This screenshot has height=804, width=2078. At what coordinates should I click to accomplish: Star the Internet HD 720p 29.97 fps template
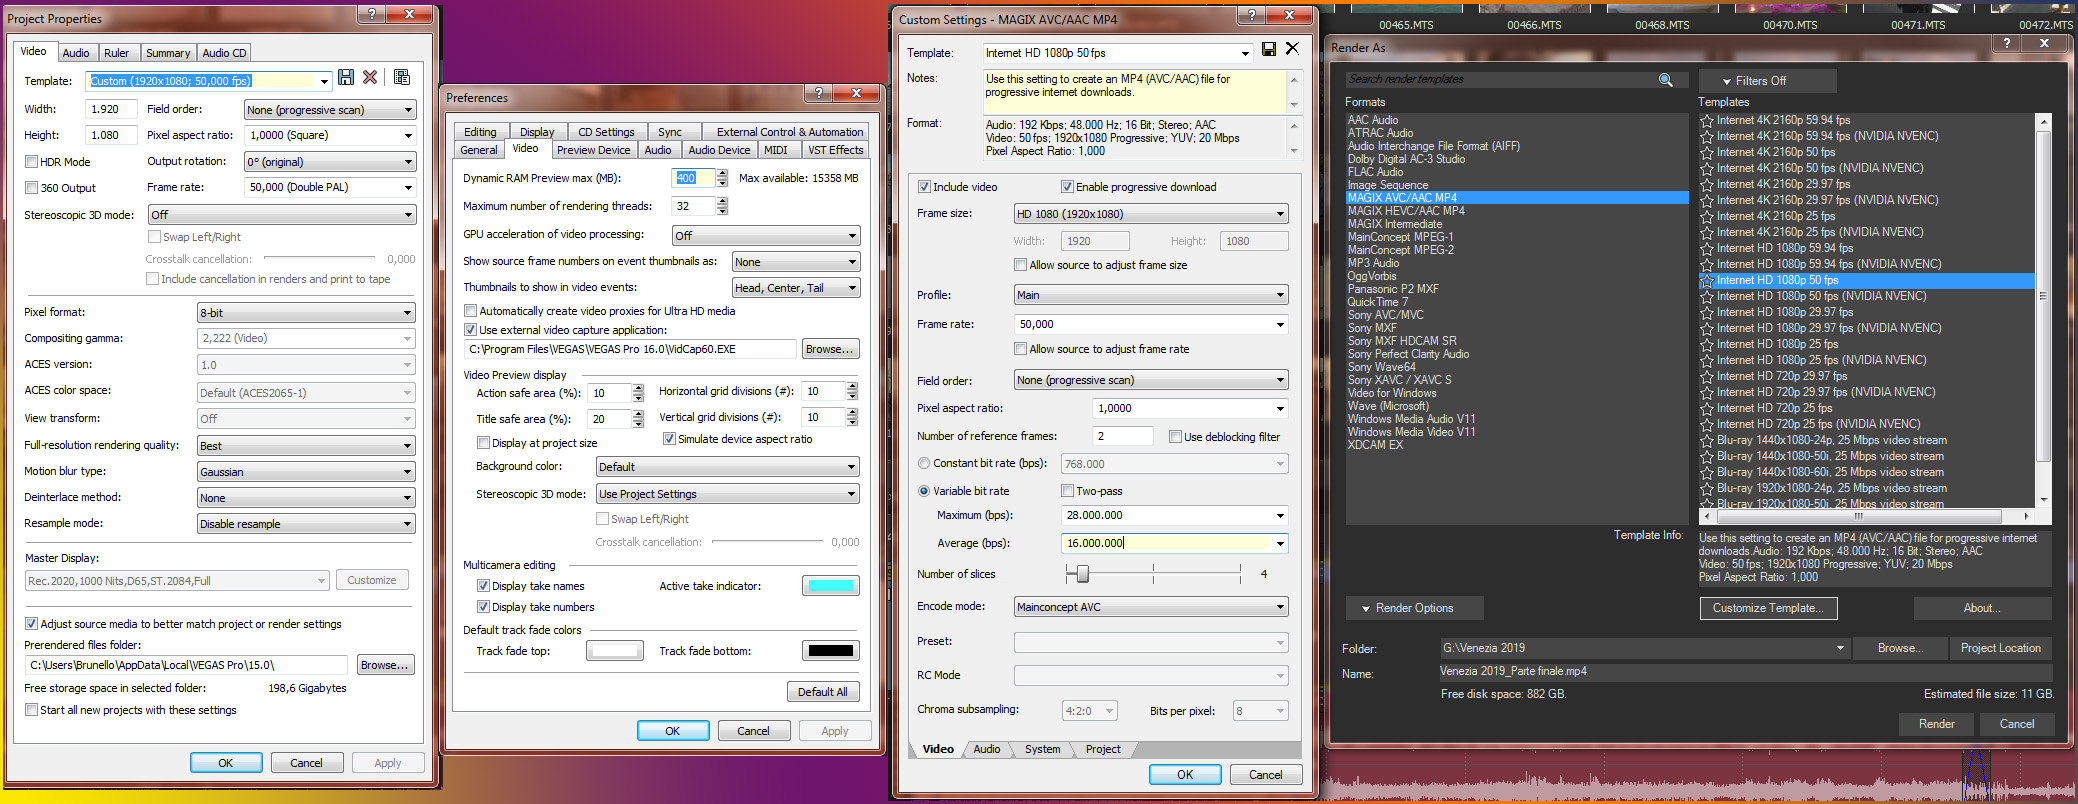click(1707, 376)
